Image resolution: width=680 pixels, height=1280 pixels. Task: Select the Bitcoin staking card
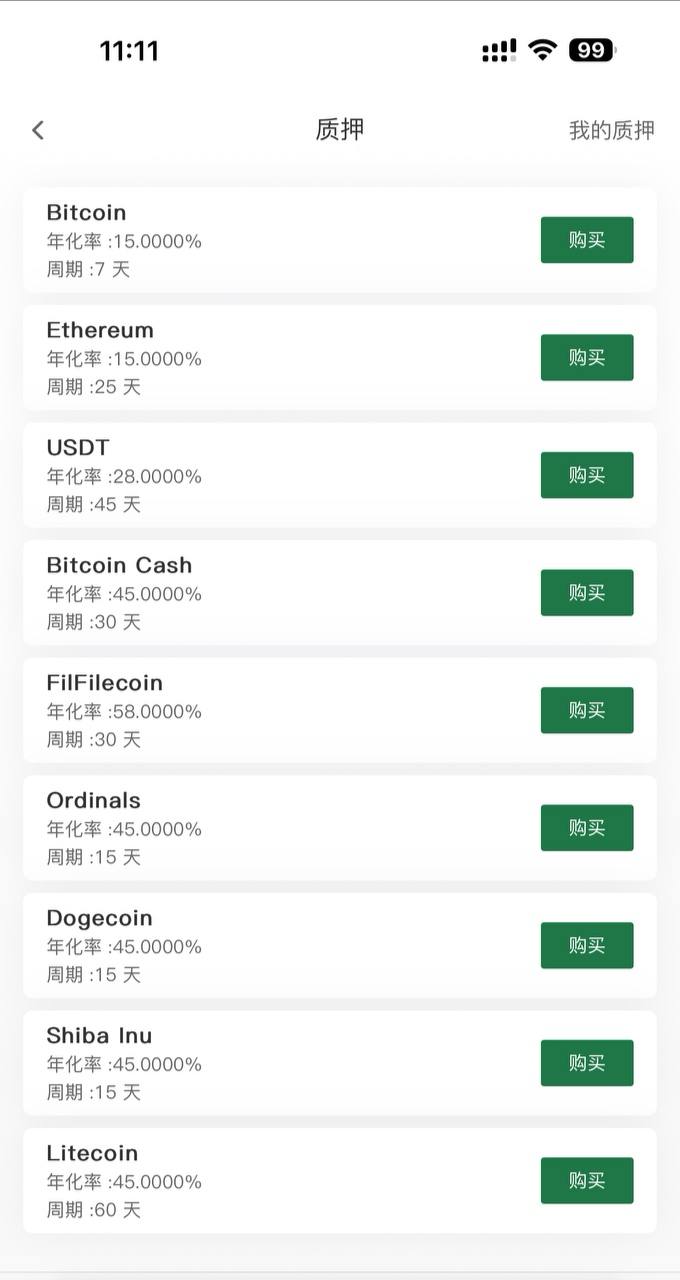tap(250, 239)
